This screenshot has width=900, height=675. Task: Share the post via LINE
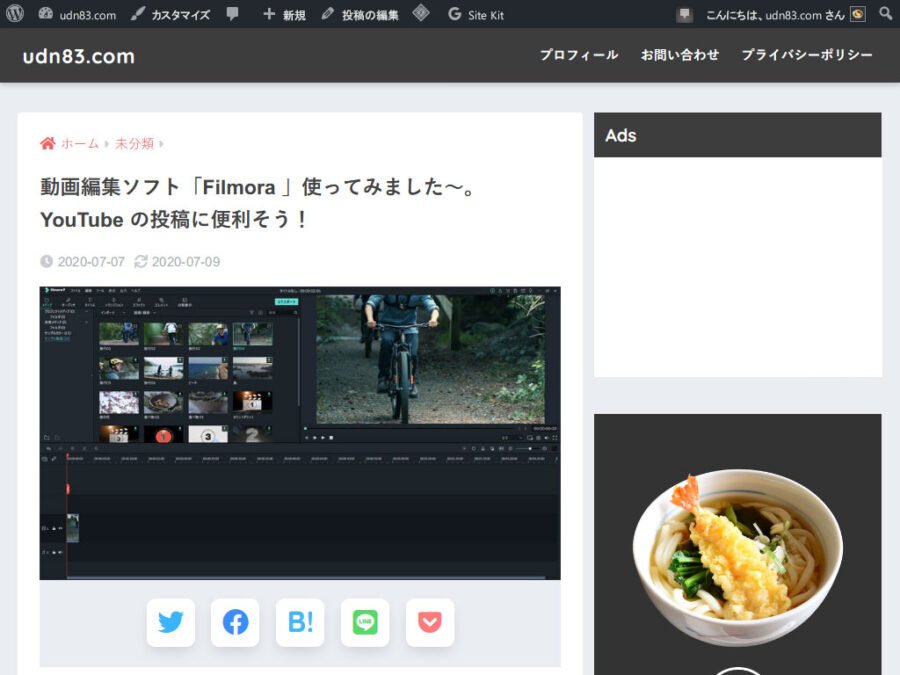365,622
